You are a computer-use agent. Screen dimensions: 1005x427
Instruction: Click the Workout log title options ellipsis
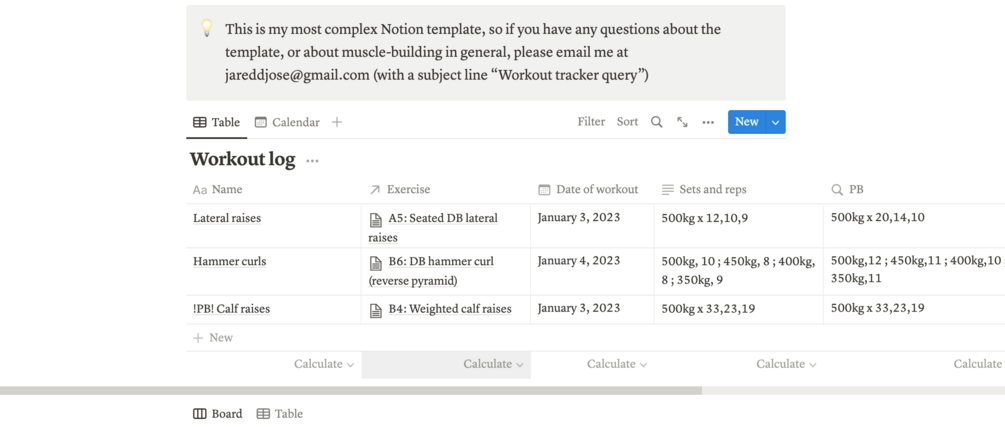[313, 161]
